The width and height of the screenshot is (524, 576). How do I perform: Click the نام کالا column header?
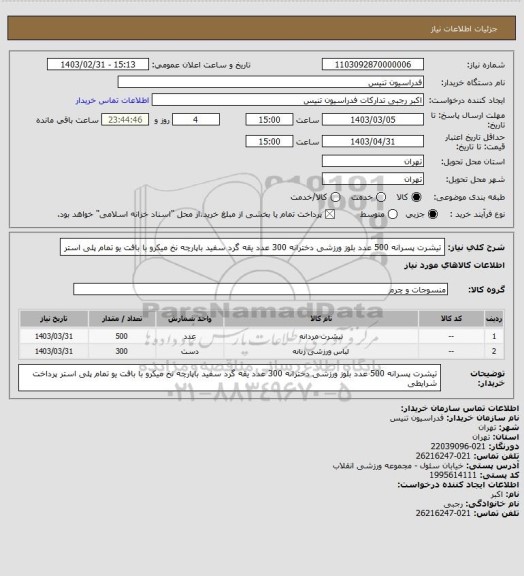click(x=321, y=318)
